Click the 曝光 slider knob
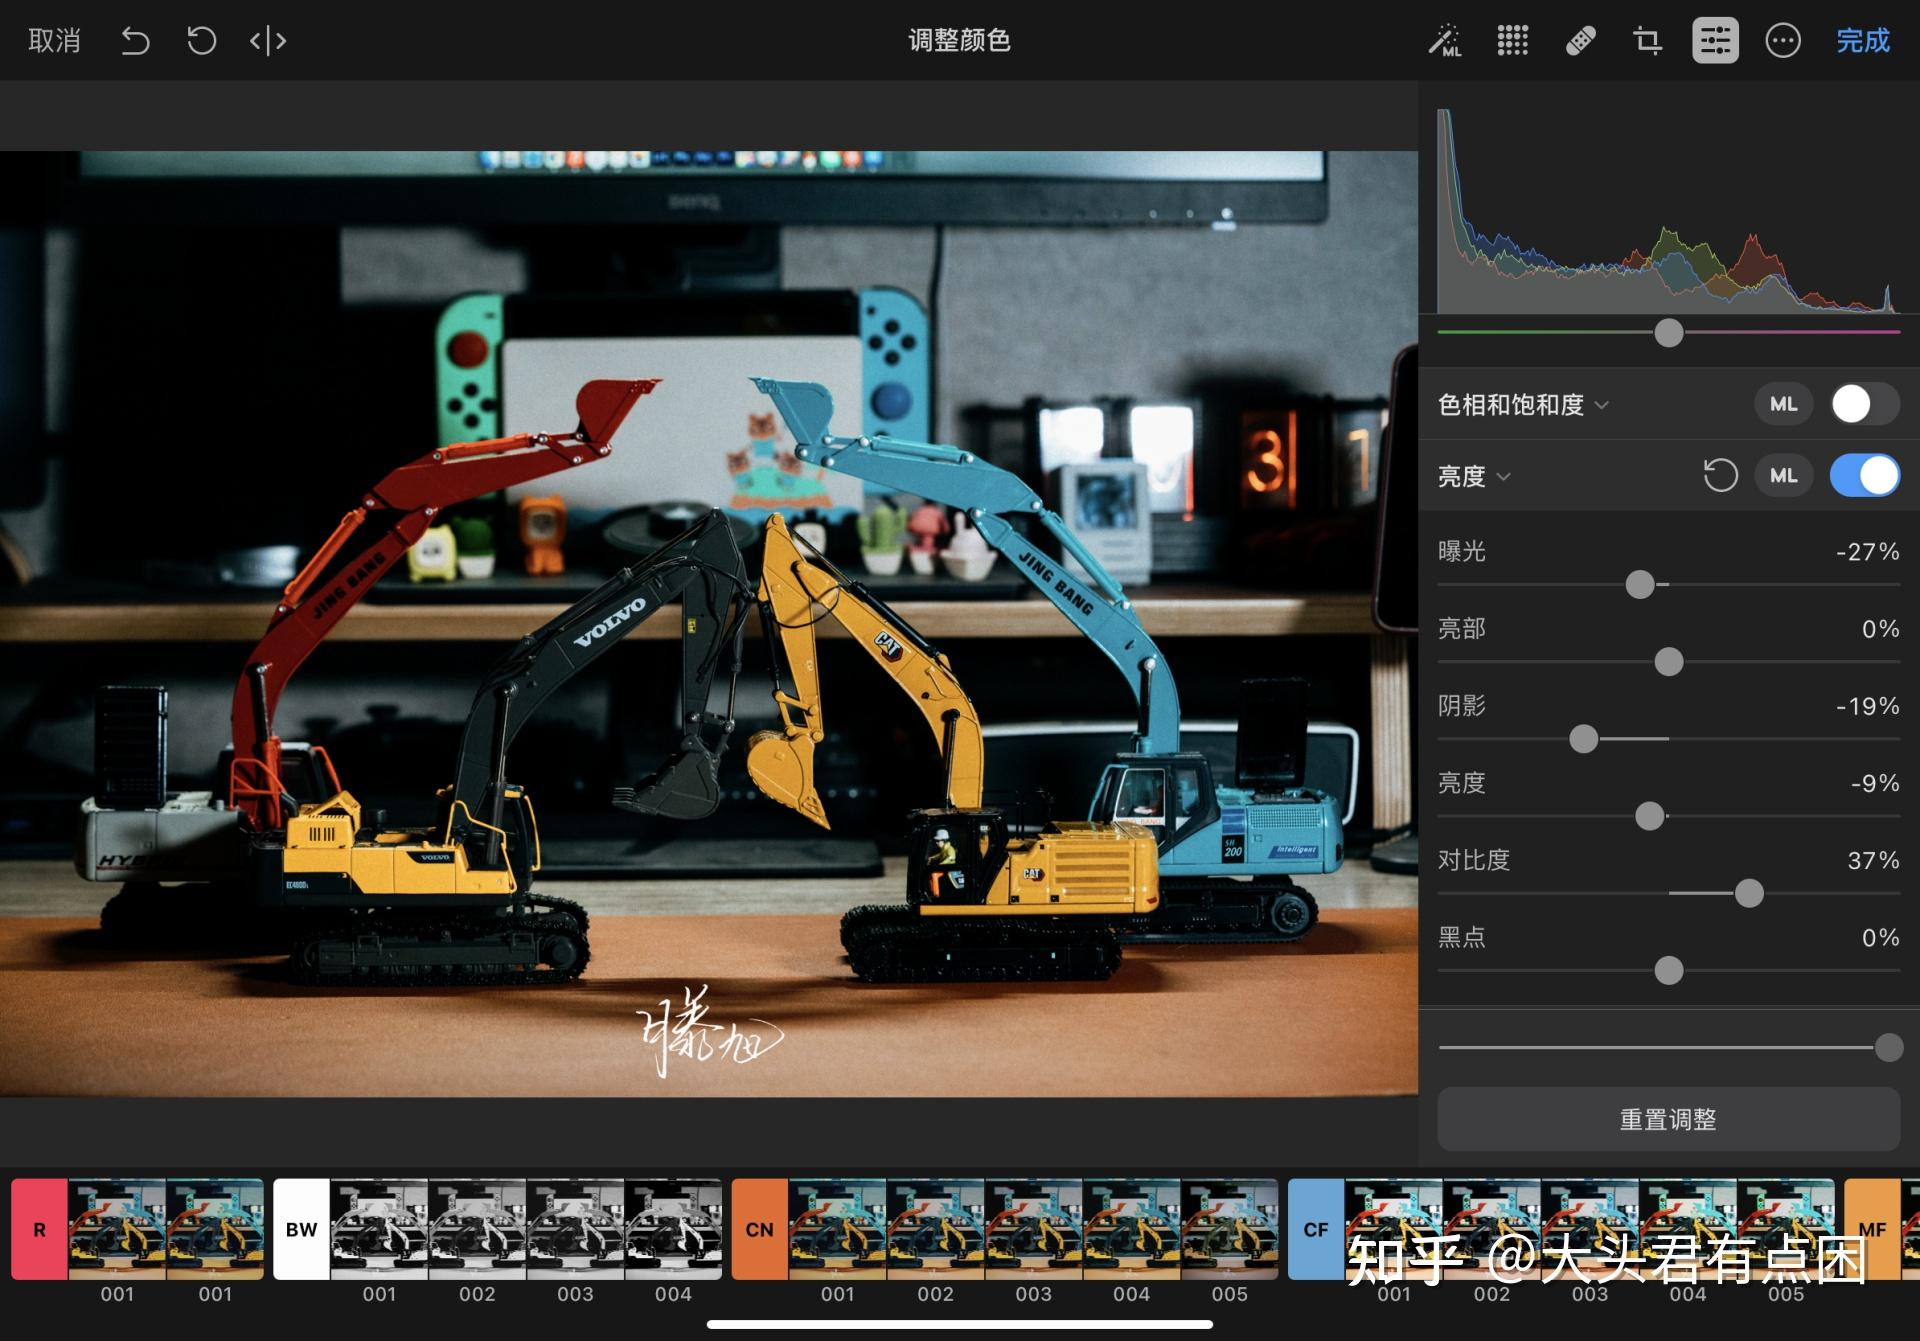1920x1341 pixels. tap(1640, 585)
